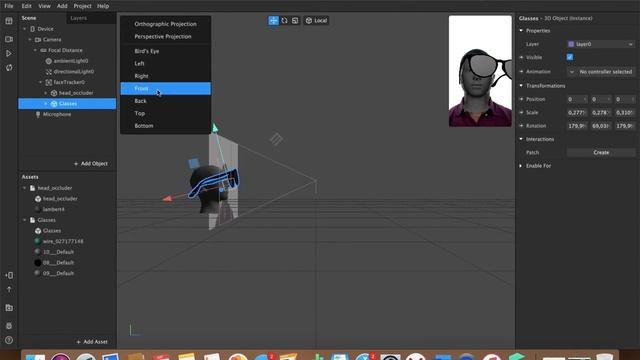Click the refresh/restart icon in left sidebar
640x360 pixels.
click(9, 68)
